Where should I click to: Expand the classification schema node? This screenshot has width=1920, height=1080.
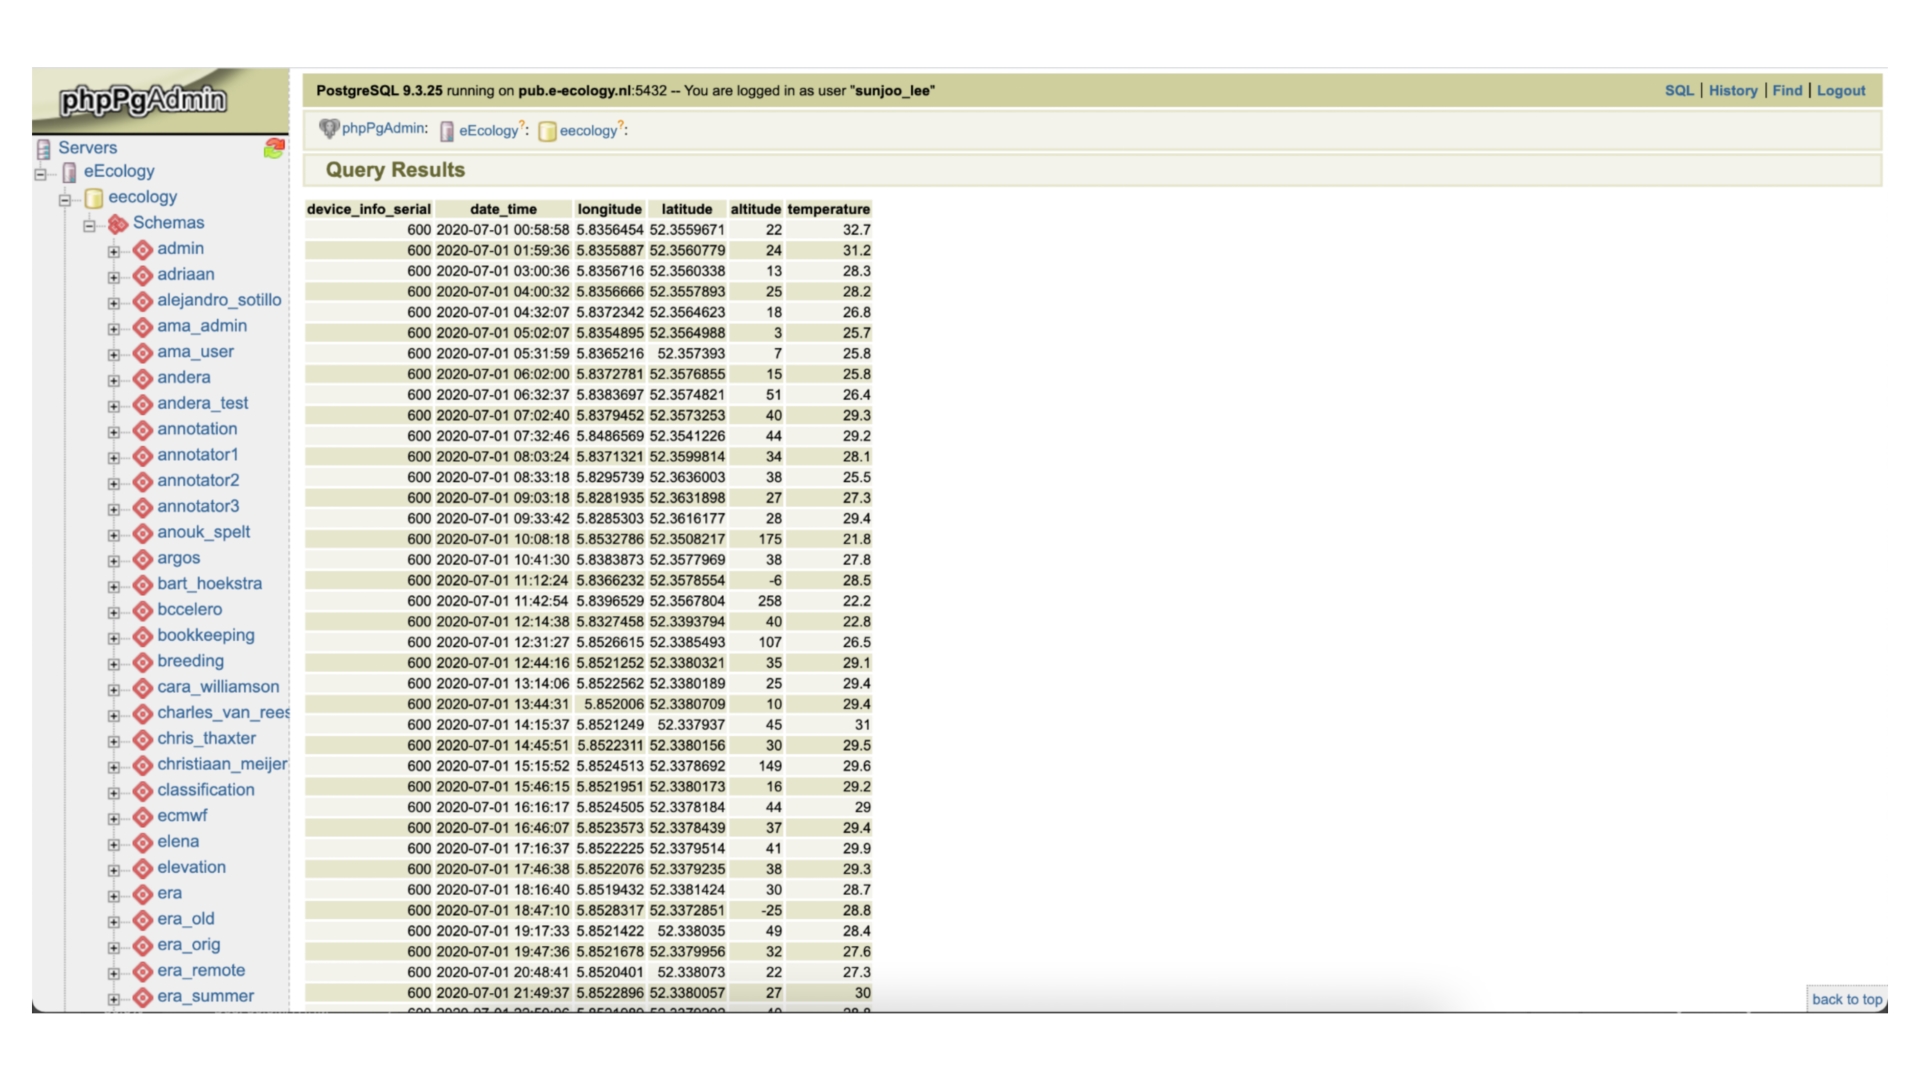(114, 793)
